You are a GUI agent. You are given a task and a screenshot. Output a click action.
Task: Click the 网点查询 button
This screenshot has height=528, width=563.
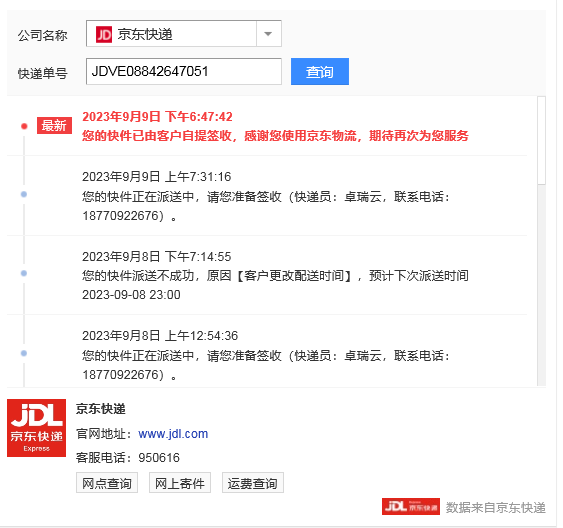tap(107, 483)
